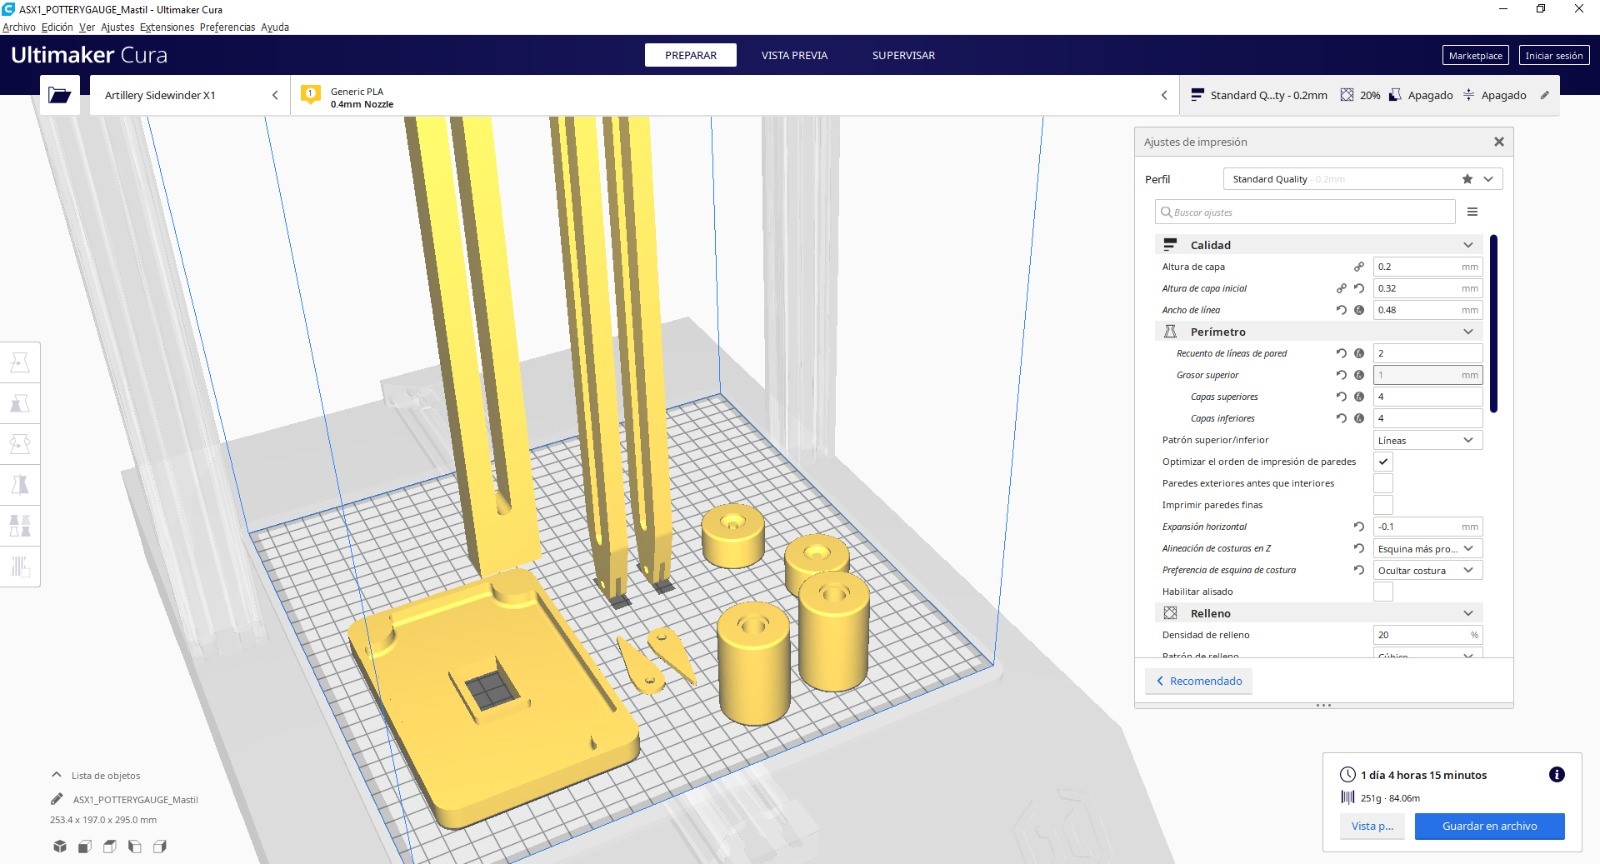Switch to Recomendado settings mode
1600x864 pixels.
click(1199, 681)
